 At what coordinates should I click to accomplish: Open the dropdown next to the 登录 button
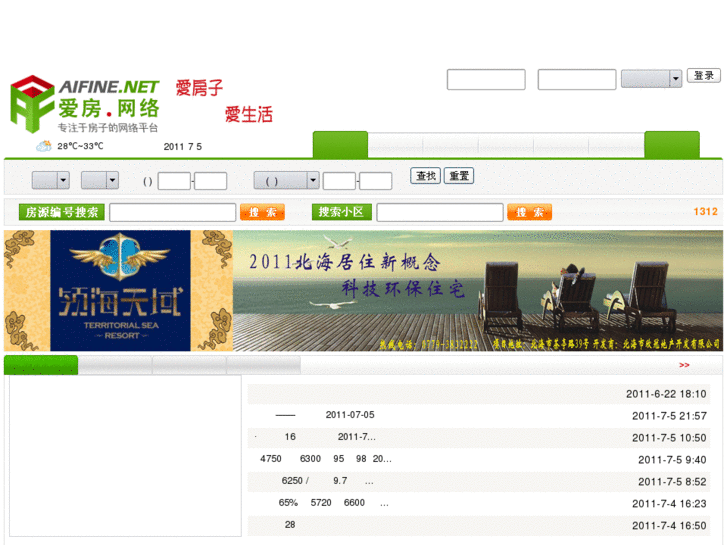tap(651, 78)
